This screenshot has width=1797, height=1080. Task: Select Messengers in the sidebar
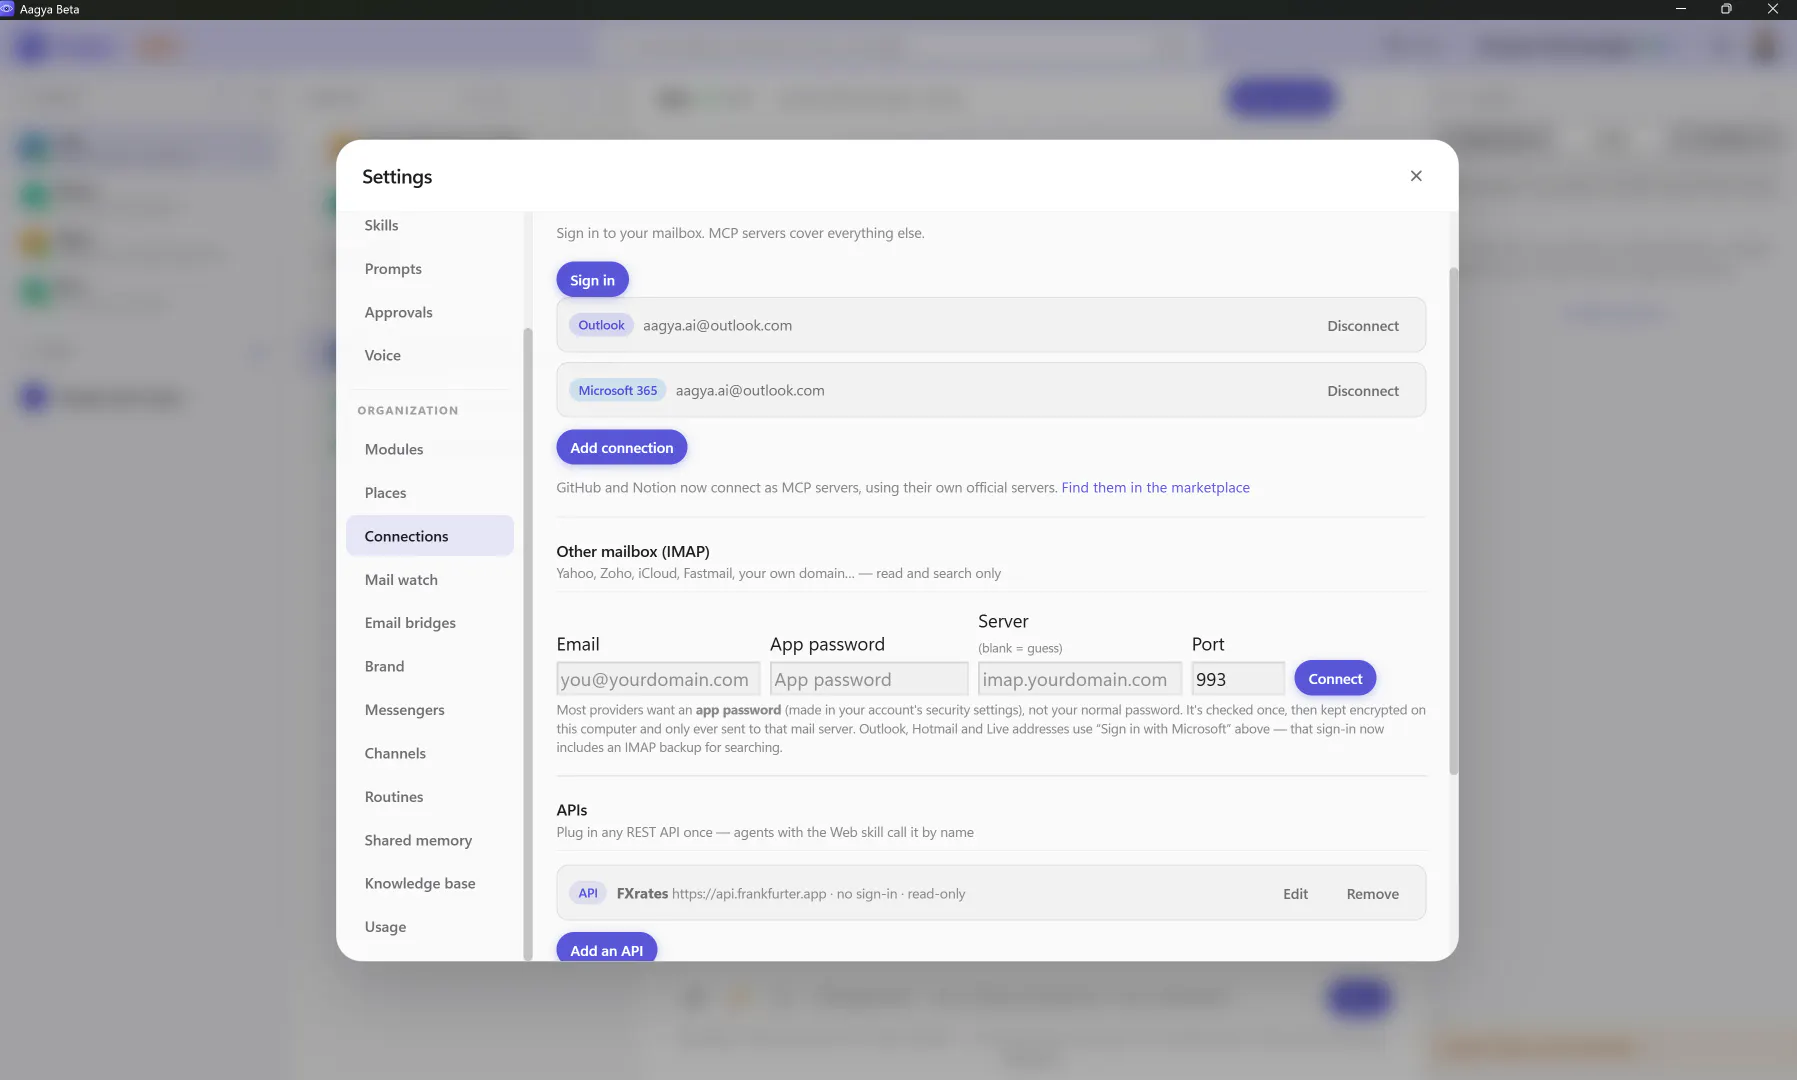click(430, 710)
